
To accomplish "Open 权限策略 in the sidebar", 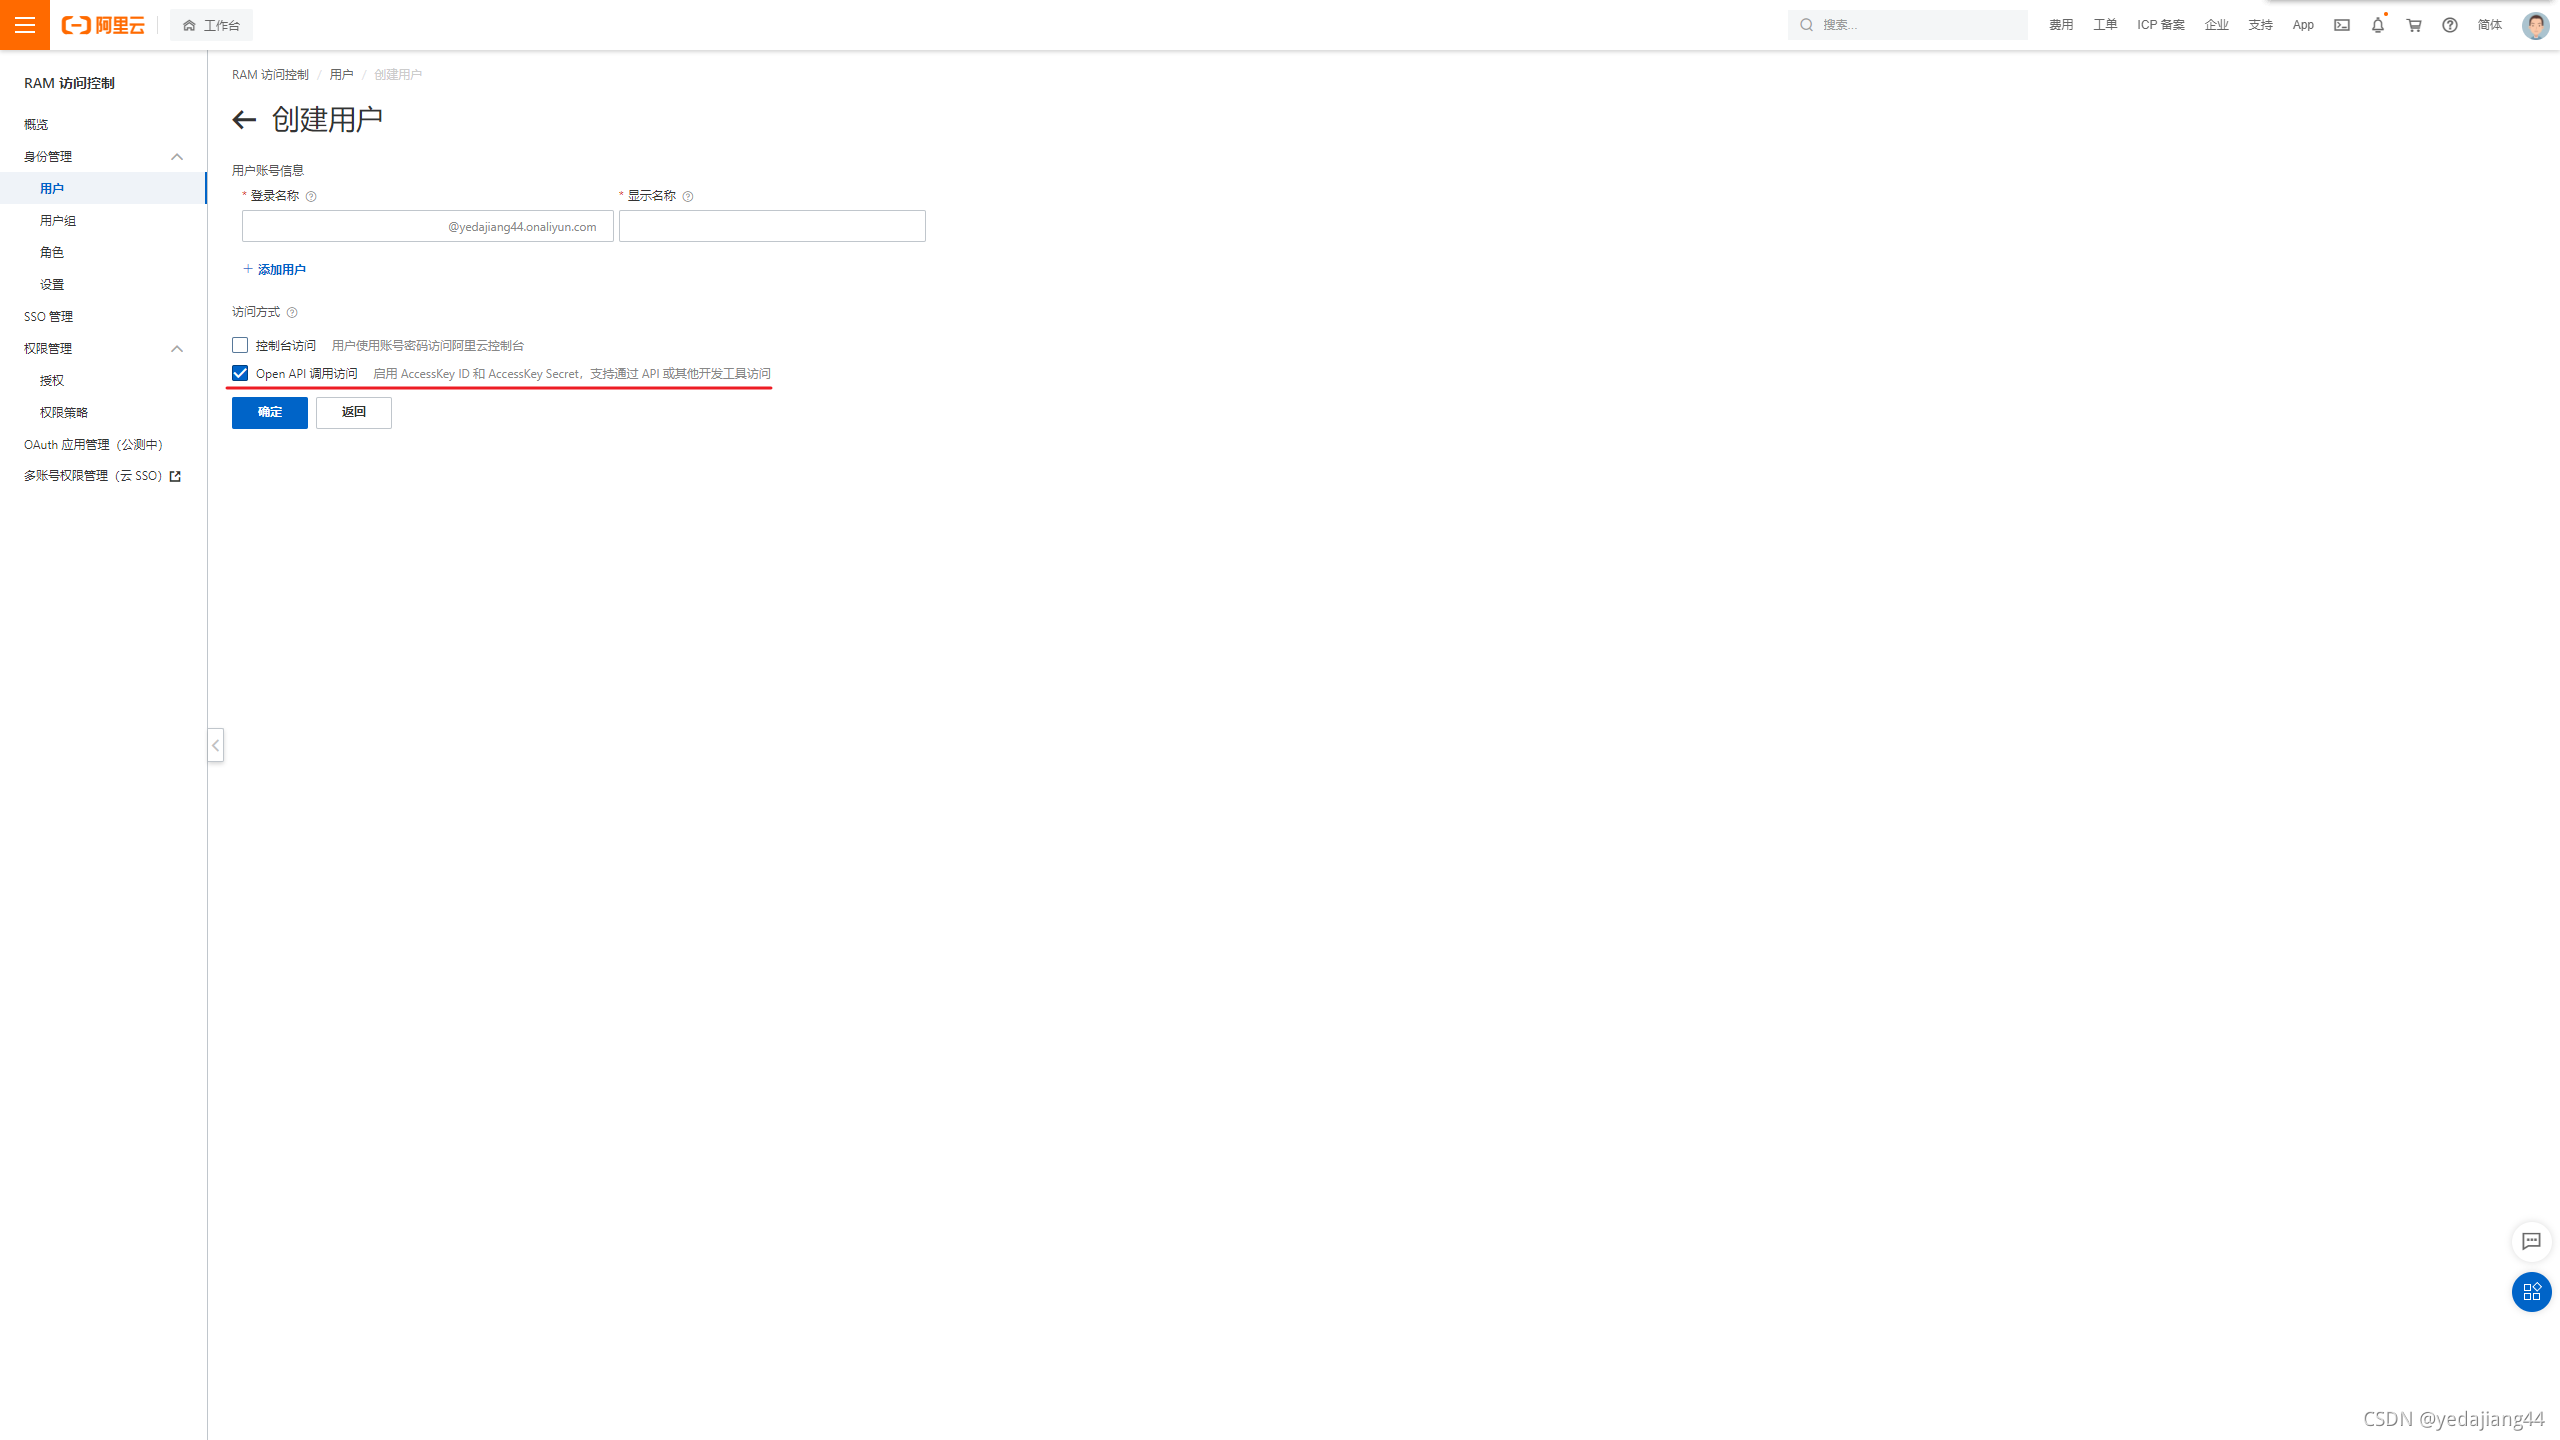I will click(64, 413).
